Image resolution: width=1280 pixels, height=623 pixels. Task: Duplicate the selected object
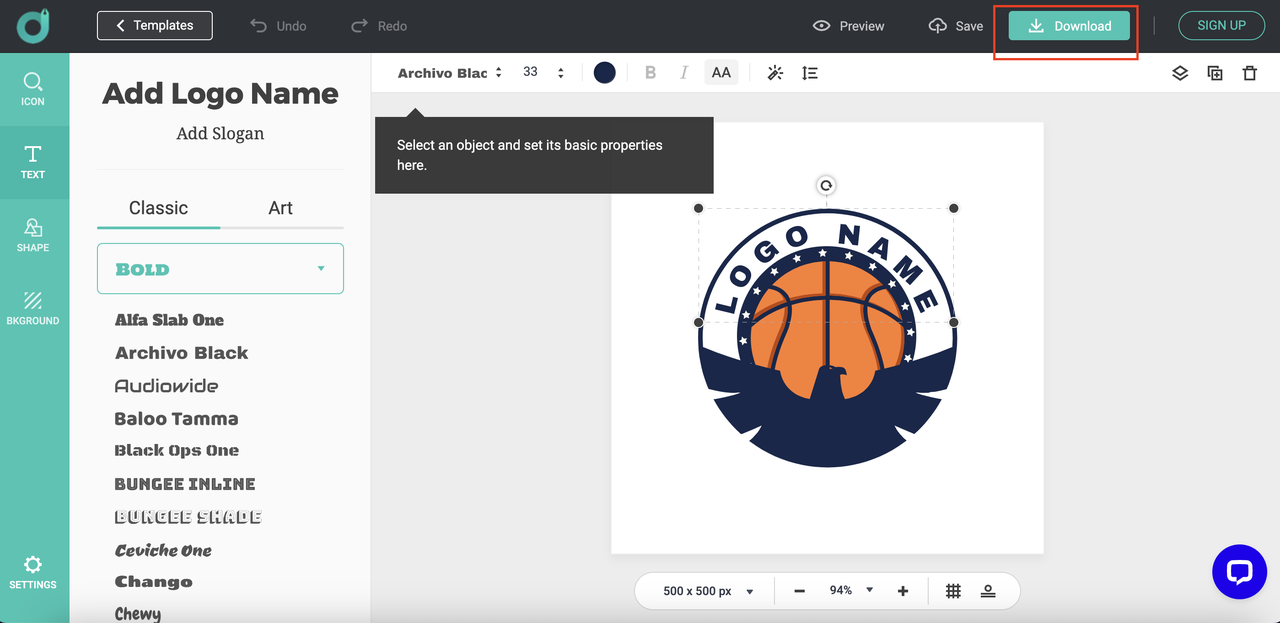tap(1215, 73)
